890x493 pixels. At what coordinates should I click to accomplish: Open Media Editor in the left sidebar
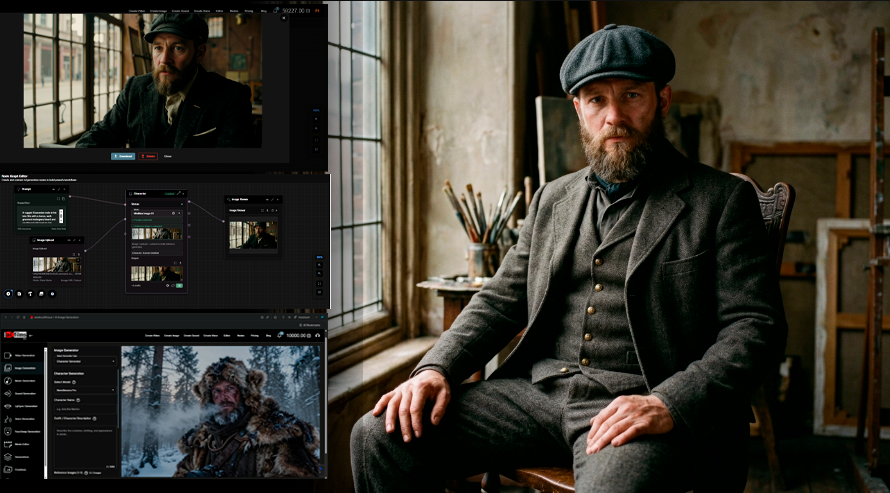point(23,444)
